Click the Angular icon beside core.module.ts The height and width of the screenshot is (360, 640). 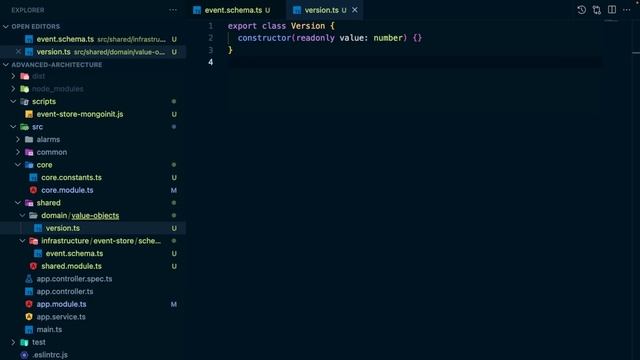pyautogui.click(x=33, y=190)
